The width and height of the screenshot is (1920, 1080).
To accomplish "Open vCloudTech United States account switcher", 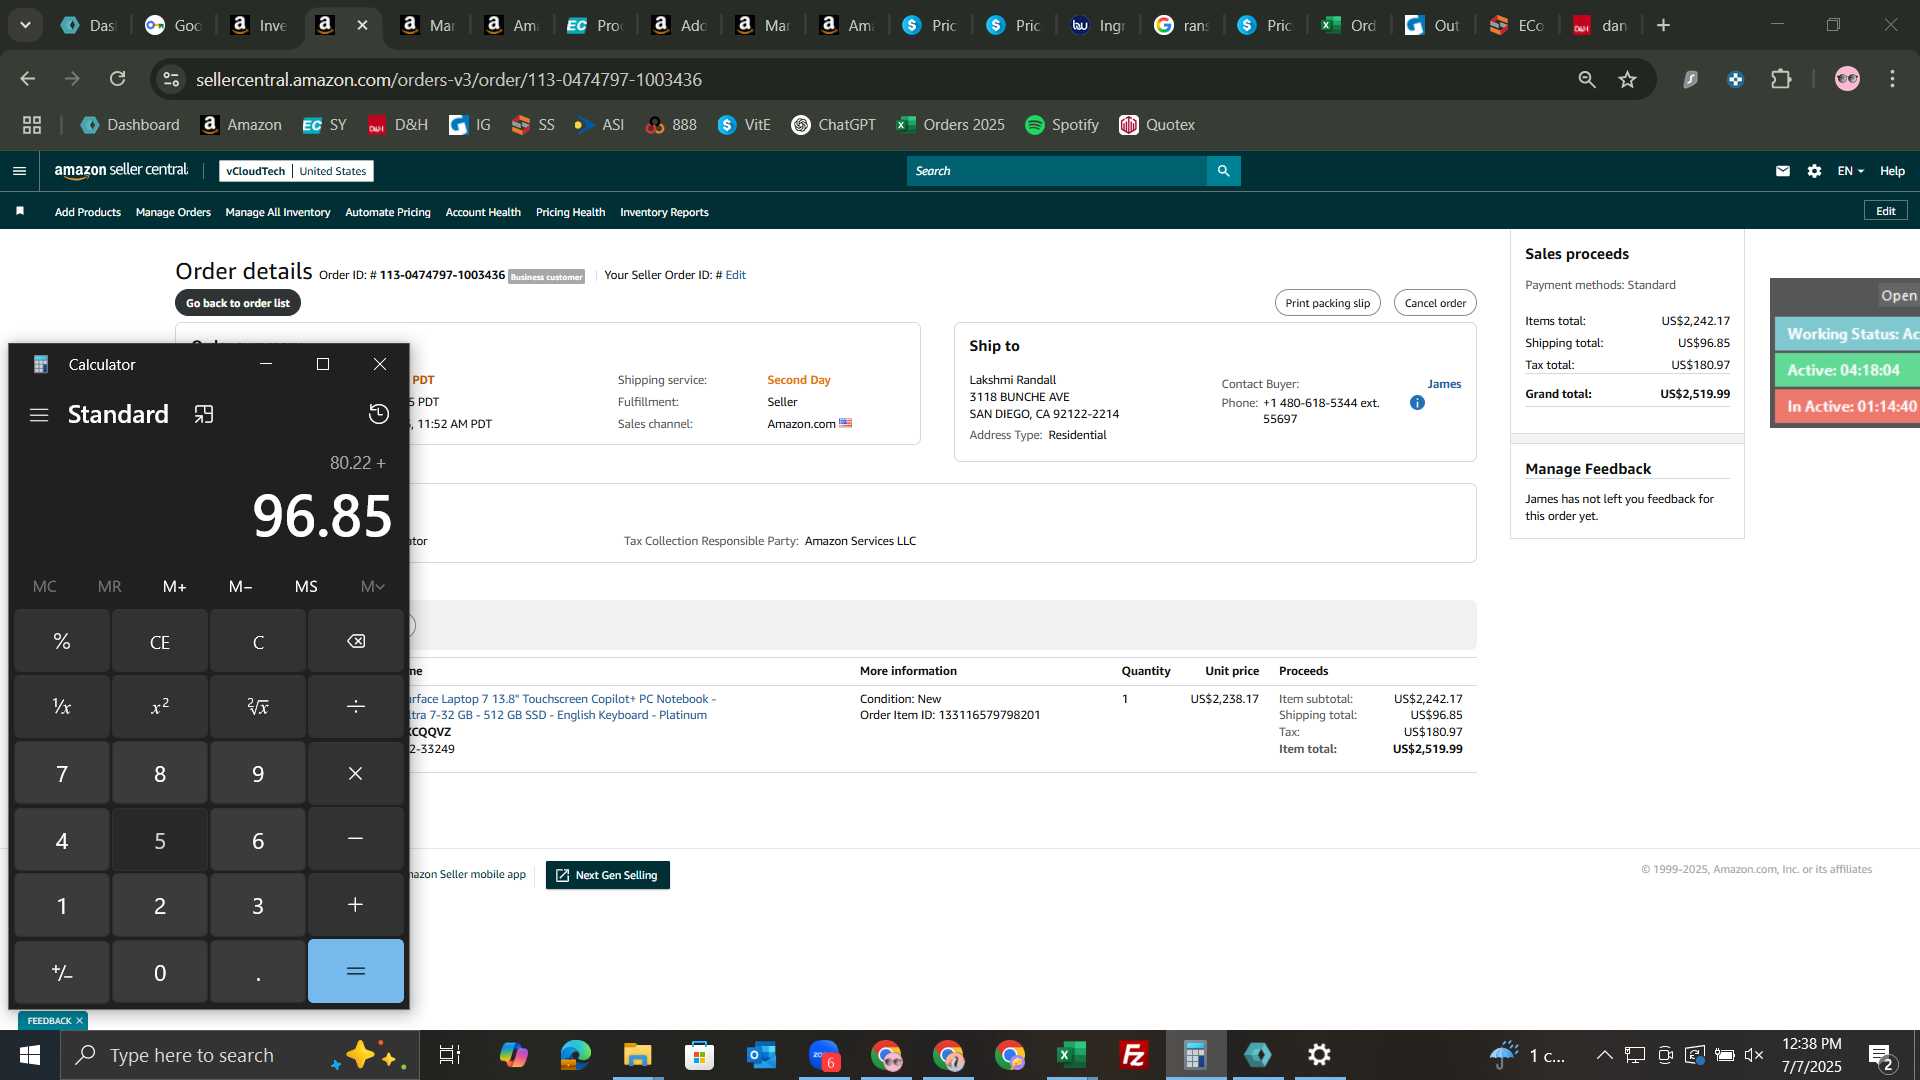I will coord(296,171).
